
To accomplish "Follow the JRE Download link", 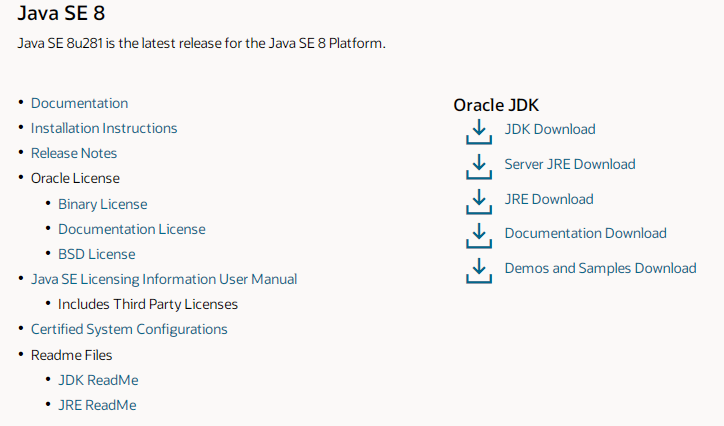I will click(549, 199).
